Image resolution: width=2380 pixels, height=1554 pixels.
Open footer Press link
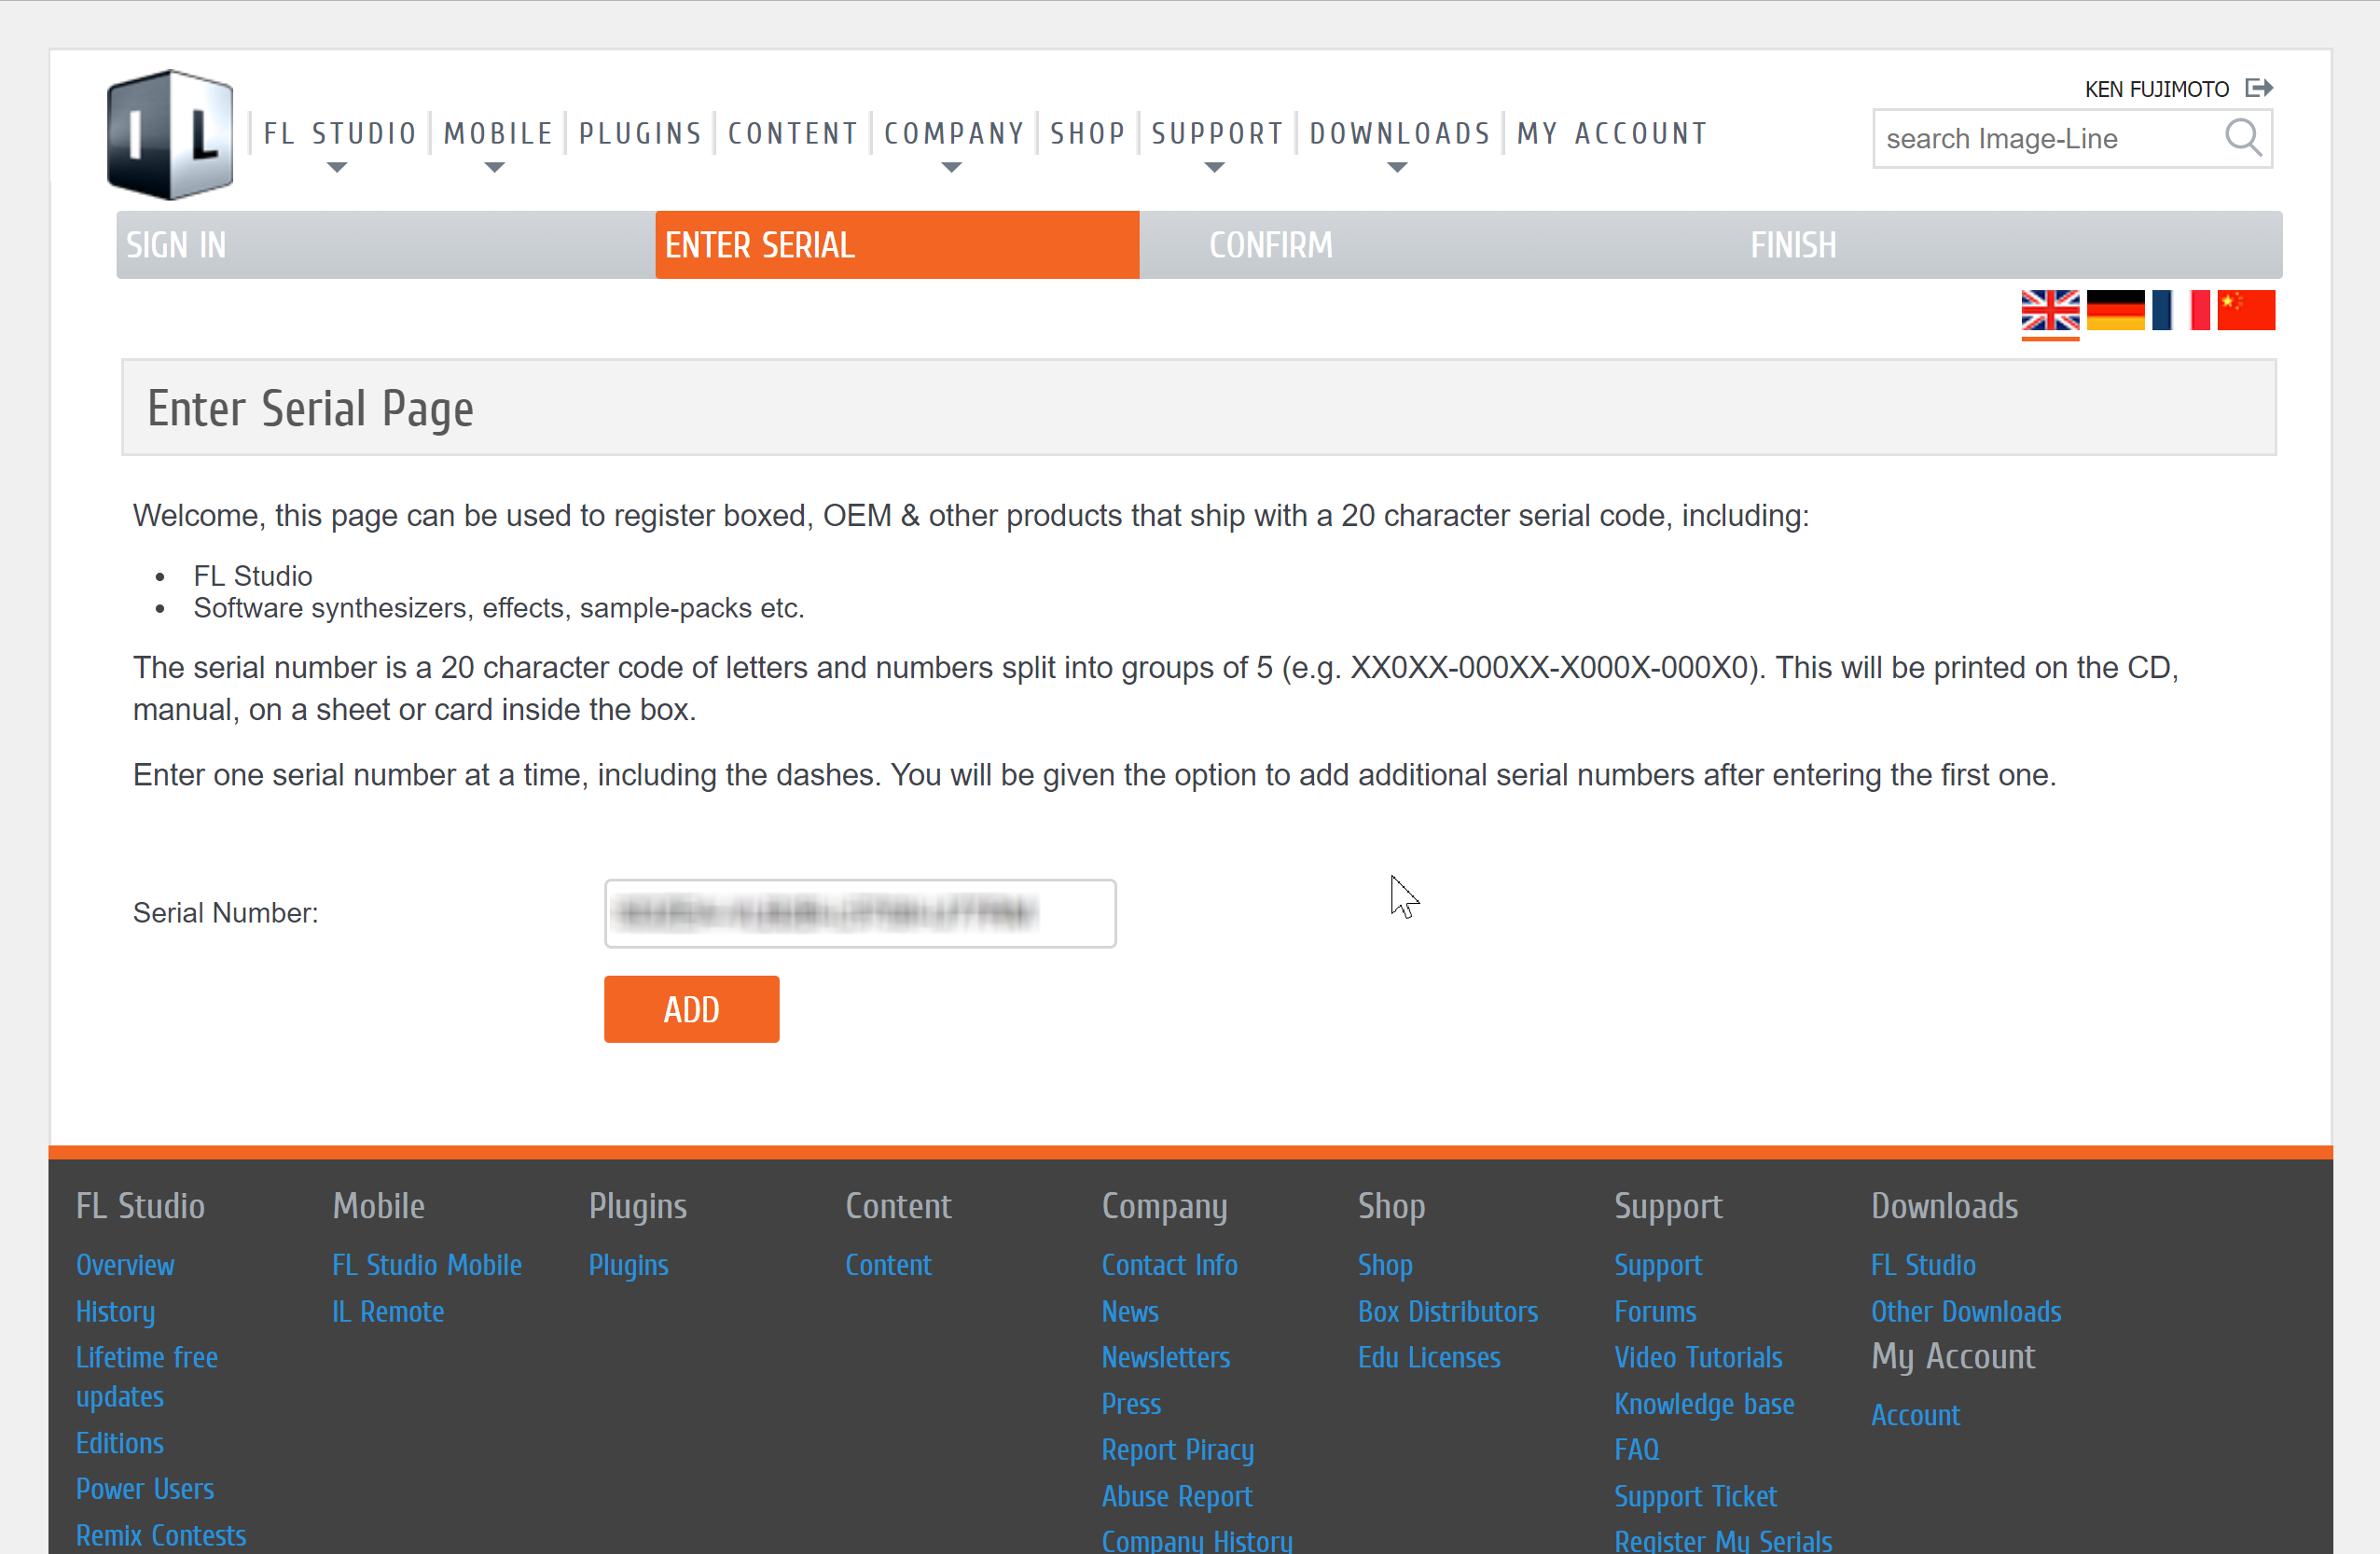click(1131, 1404)
